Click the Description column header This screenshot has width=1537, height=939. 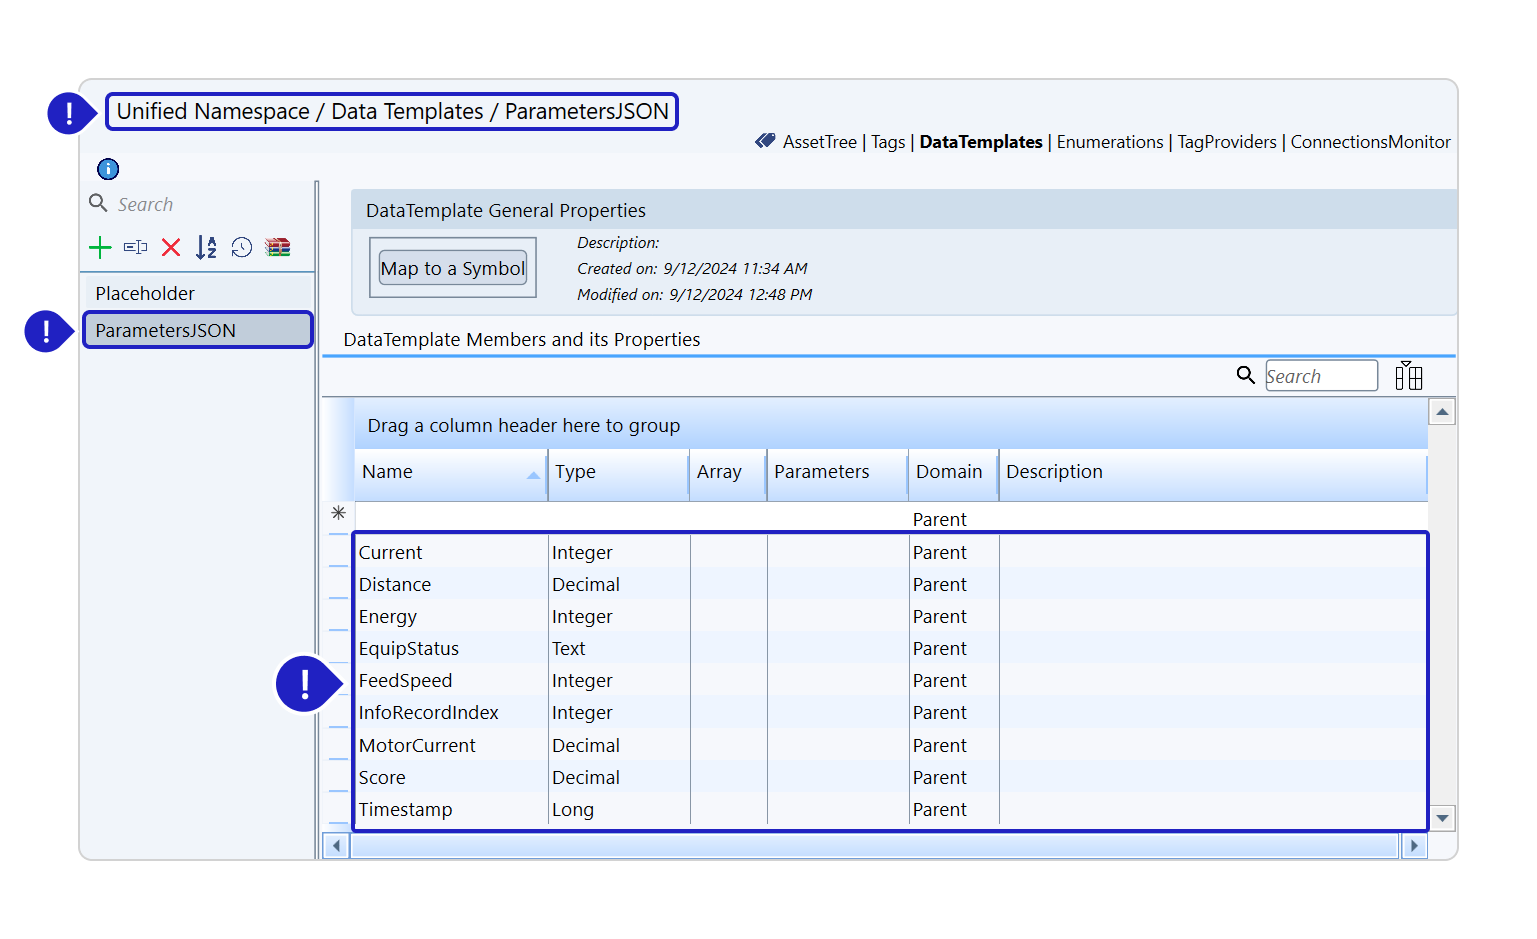(1213, 472)
